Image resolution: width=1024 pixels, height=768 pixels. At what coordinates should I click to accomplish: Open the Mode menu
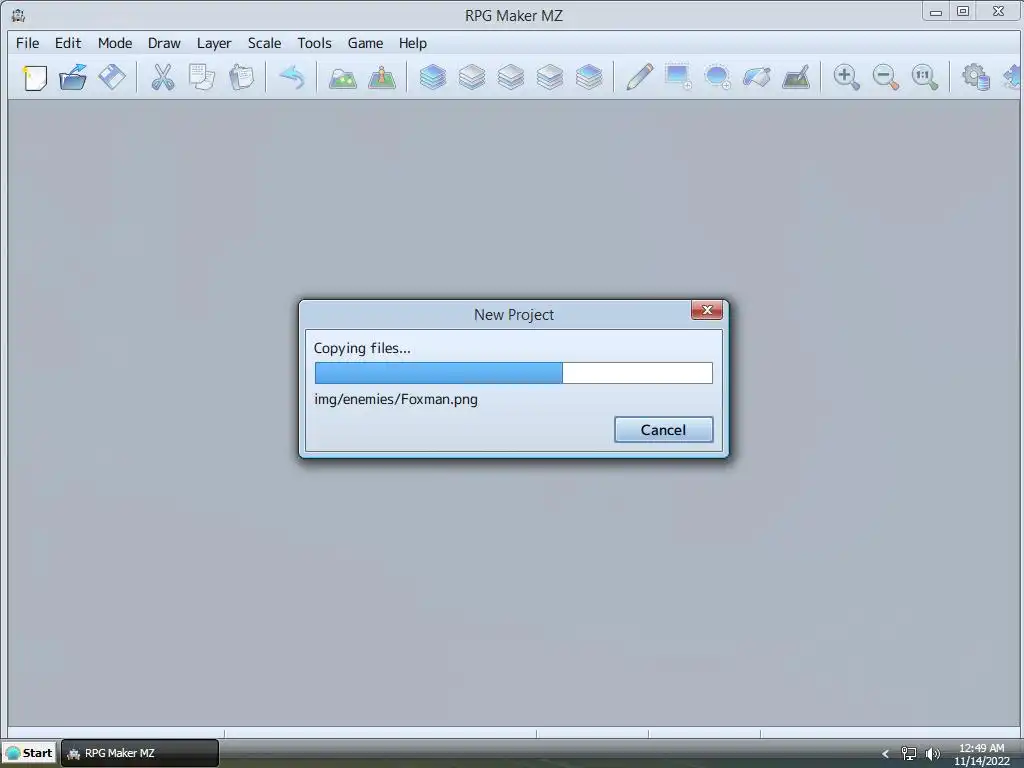tap(115, 43)
